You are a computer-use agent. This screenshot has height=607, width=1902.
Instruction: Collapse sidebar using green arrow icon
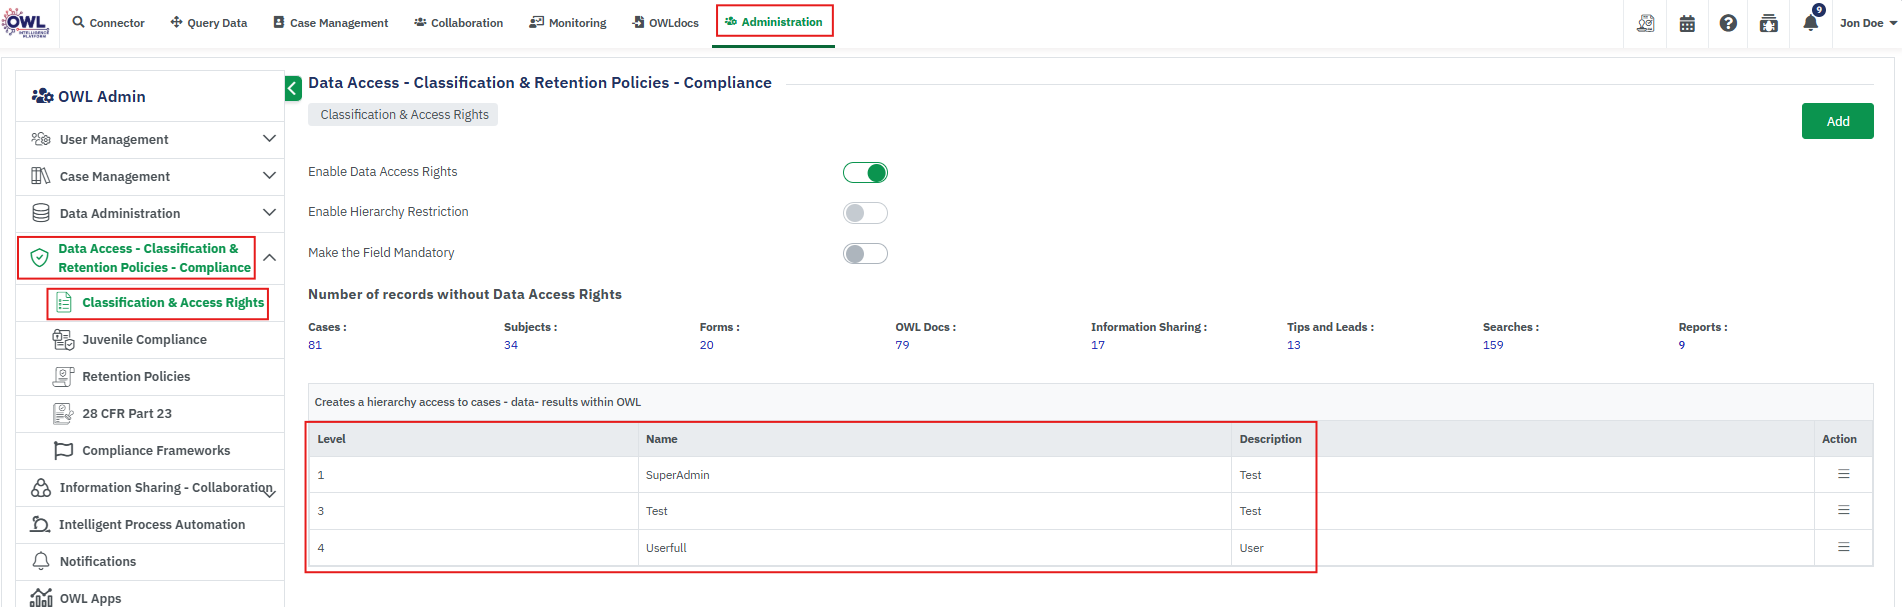click(x=293, y=88)
